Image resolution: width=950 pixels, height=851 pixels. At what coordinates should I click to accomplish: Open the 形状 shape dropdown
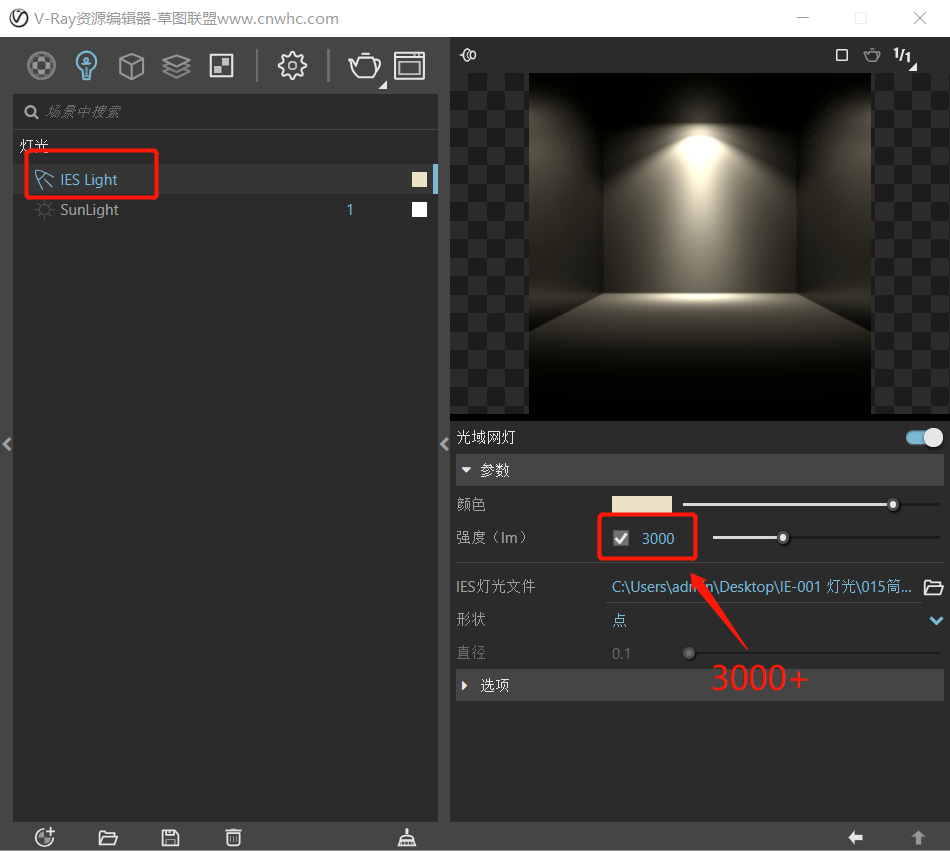[777, 620]
